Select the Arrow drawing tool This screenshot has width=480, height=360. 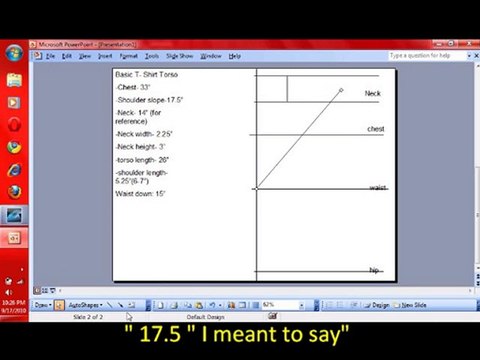pyautogui.click(x=120, y=305)
